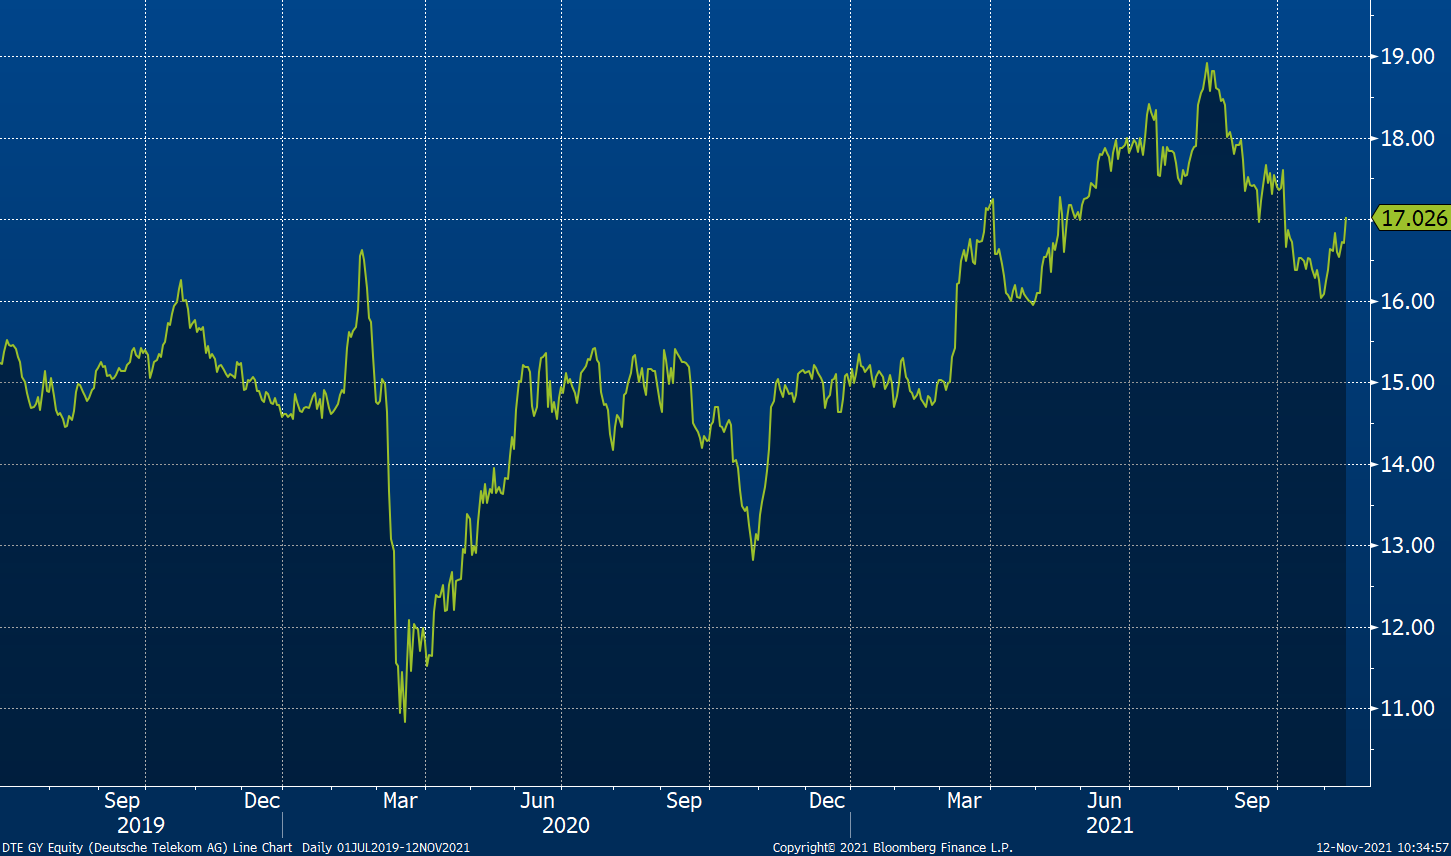Click the Sep 2019 axis label
The height and width of the screenshot is (856, 1451).
[122, 801]
